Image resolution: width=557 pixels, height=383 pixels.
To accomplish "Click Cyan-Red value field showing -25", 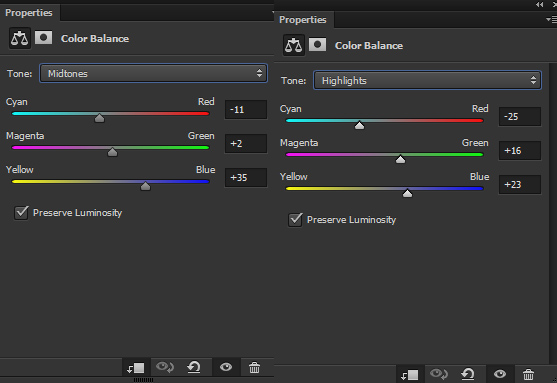I will pyautogui.click(x=520, y=117).
